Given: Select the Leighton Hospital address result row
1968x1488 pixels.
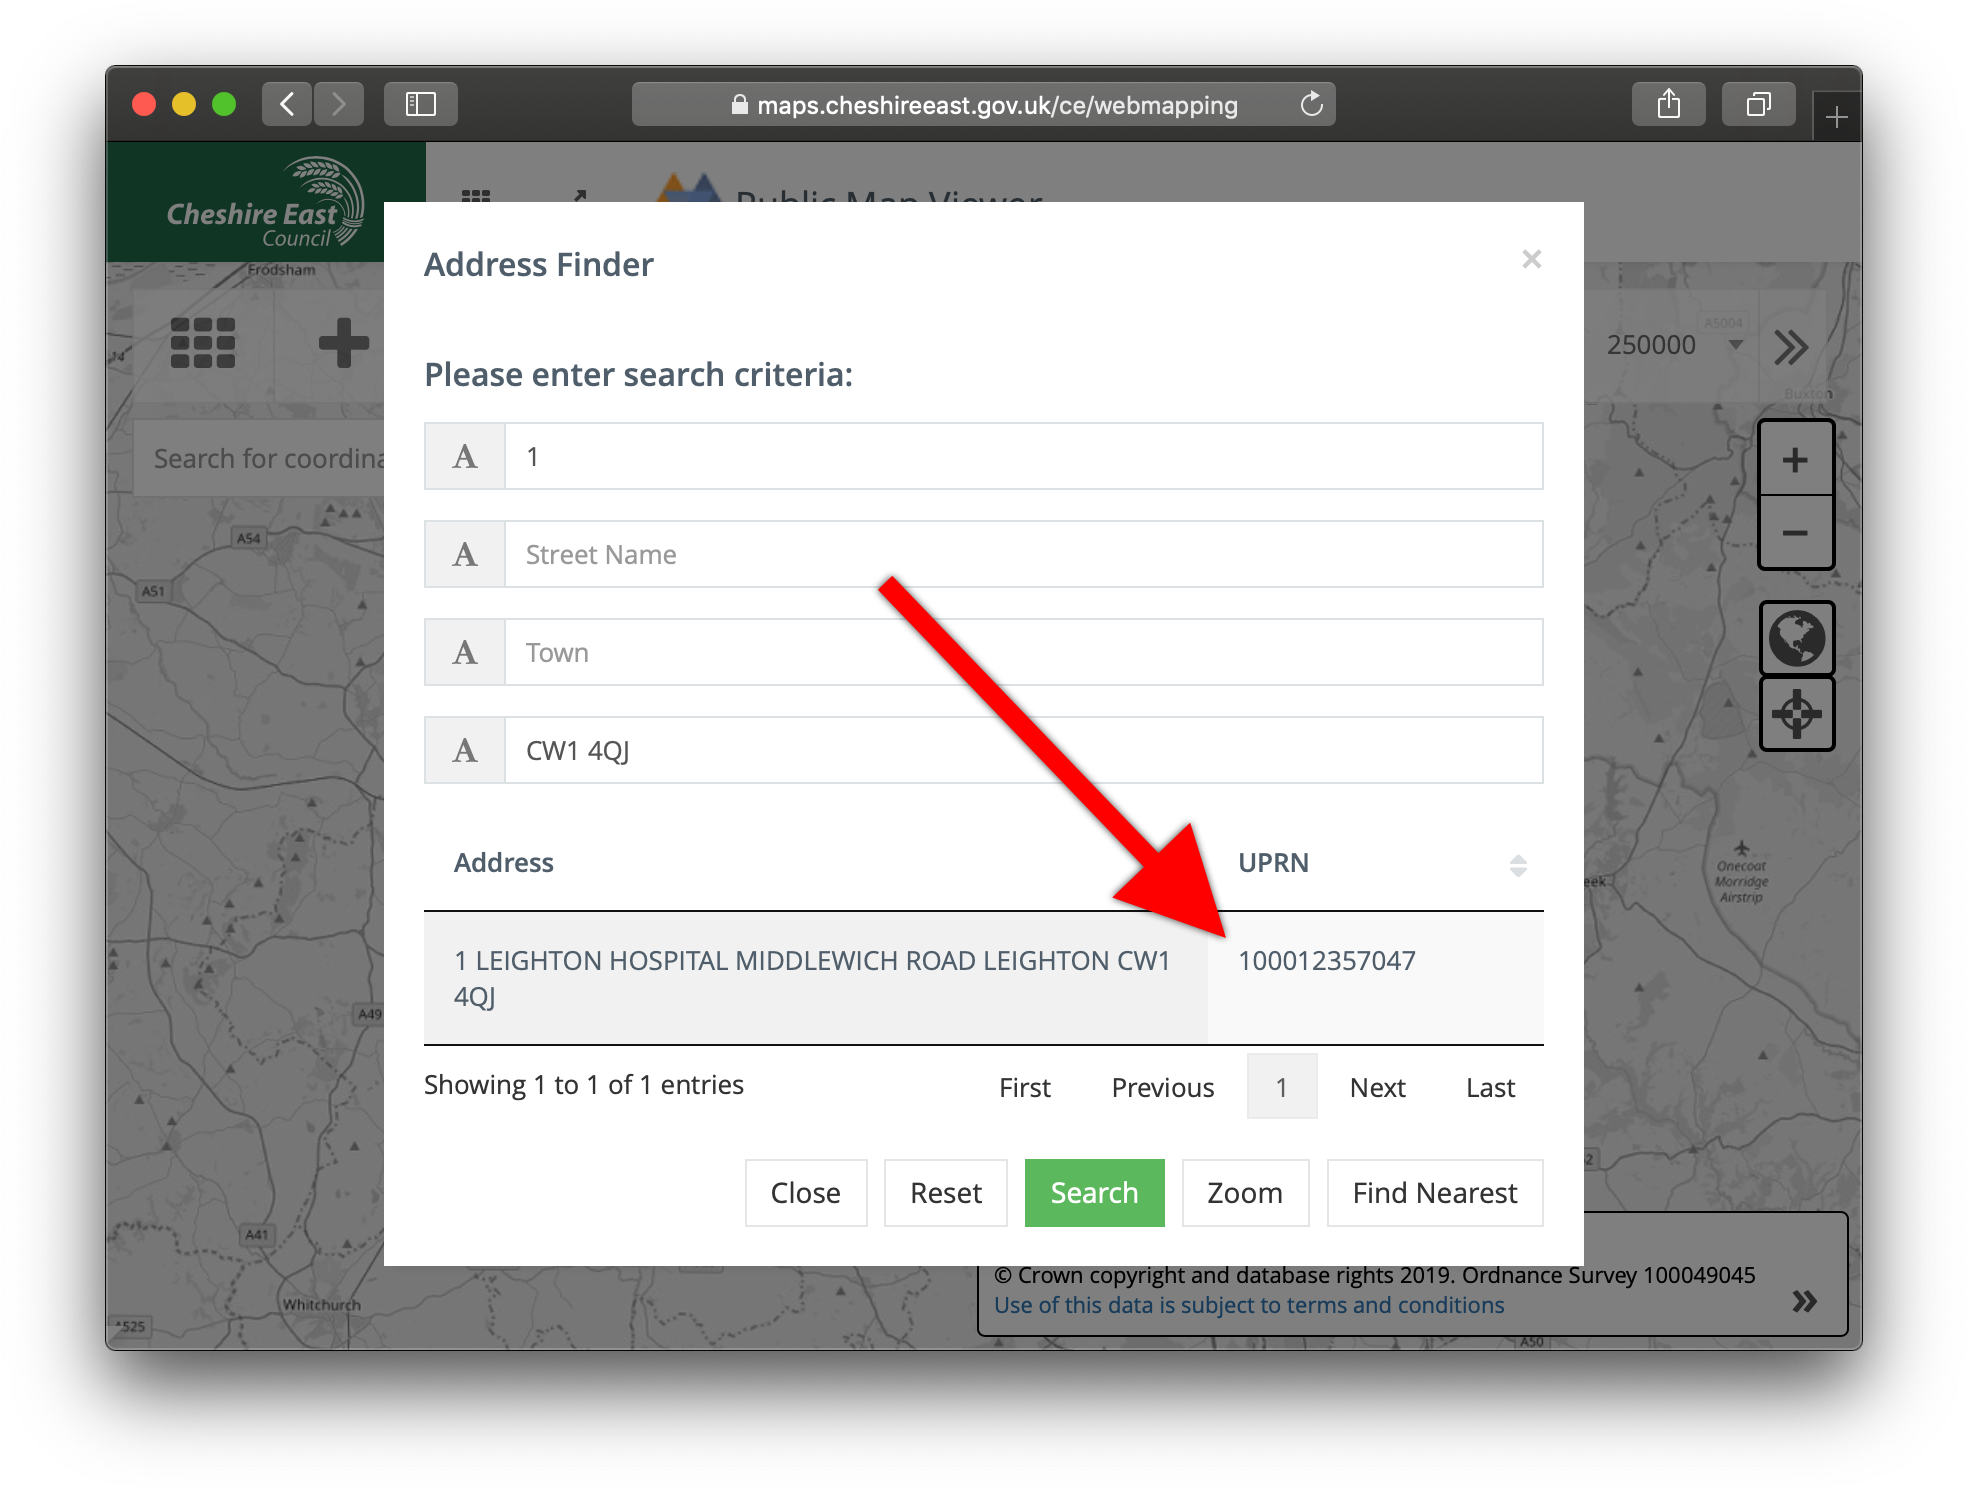Looking at the screenshot, I should pyautogui.click(x=812, y=978).
